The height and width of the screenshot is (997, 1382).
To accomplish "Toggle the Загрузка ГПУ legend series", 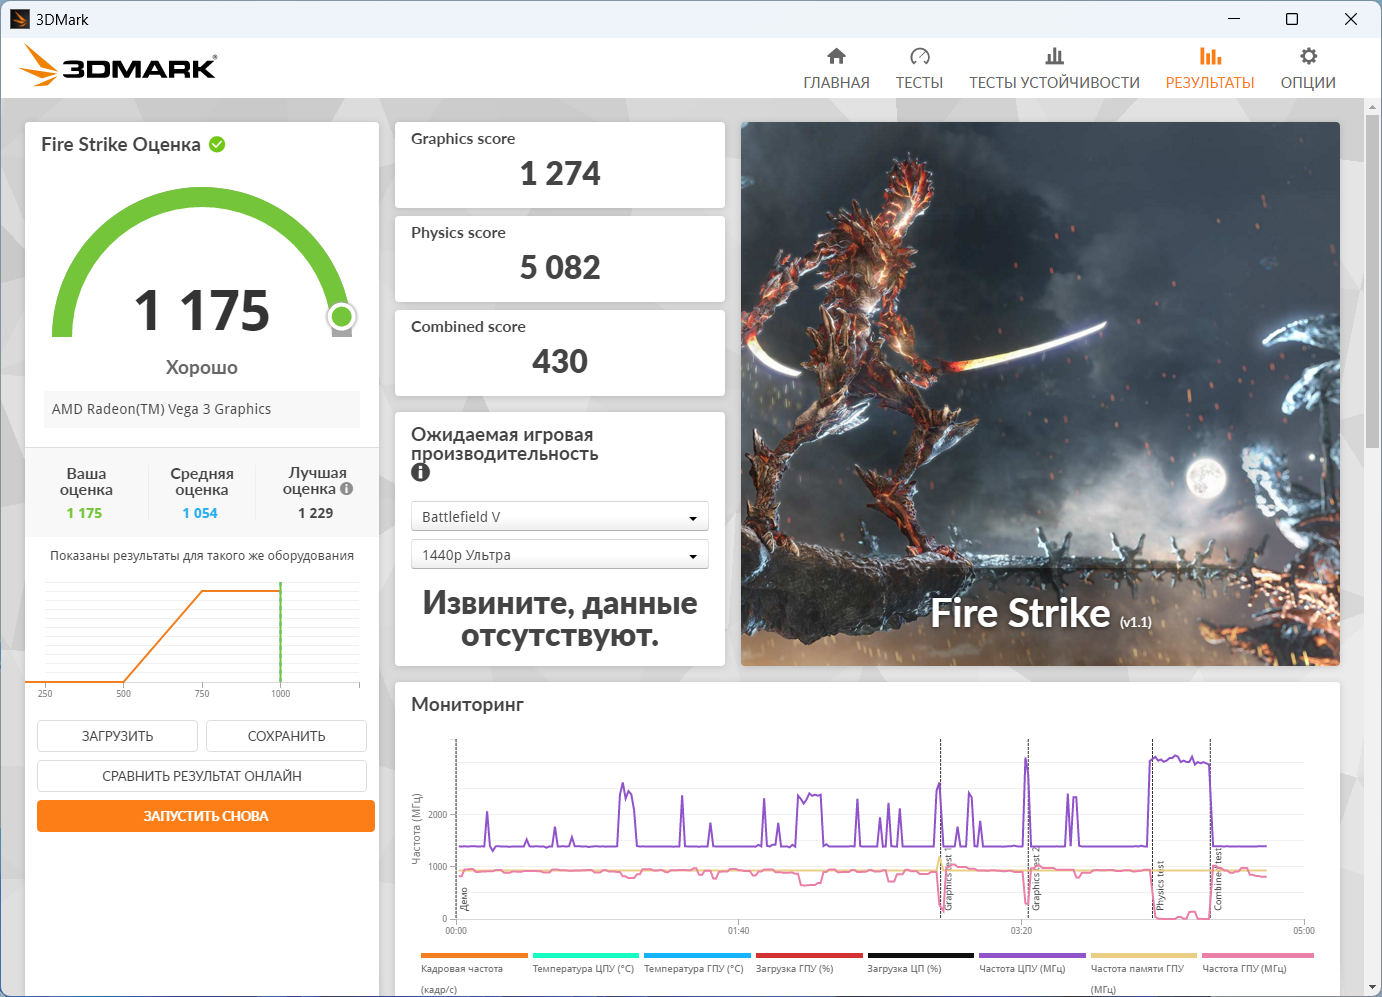I will (795, 968).
